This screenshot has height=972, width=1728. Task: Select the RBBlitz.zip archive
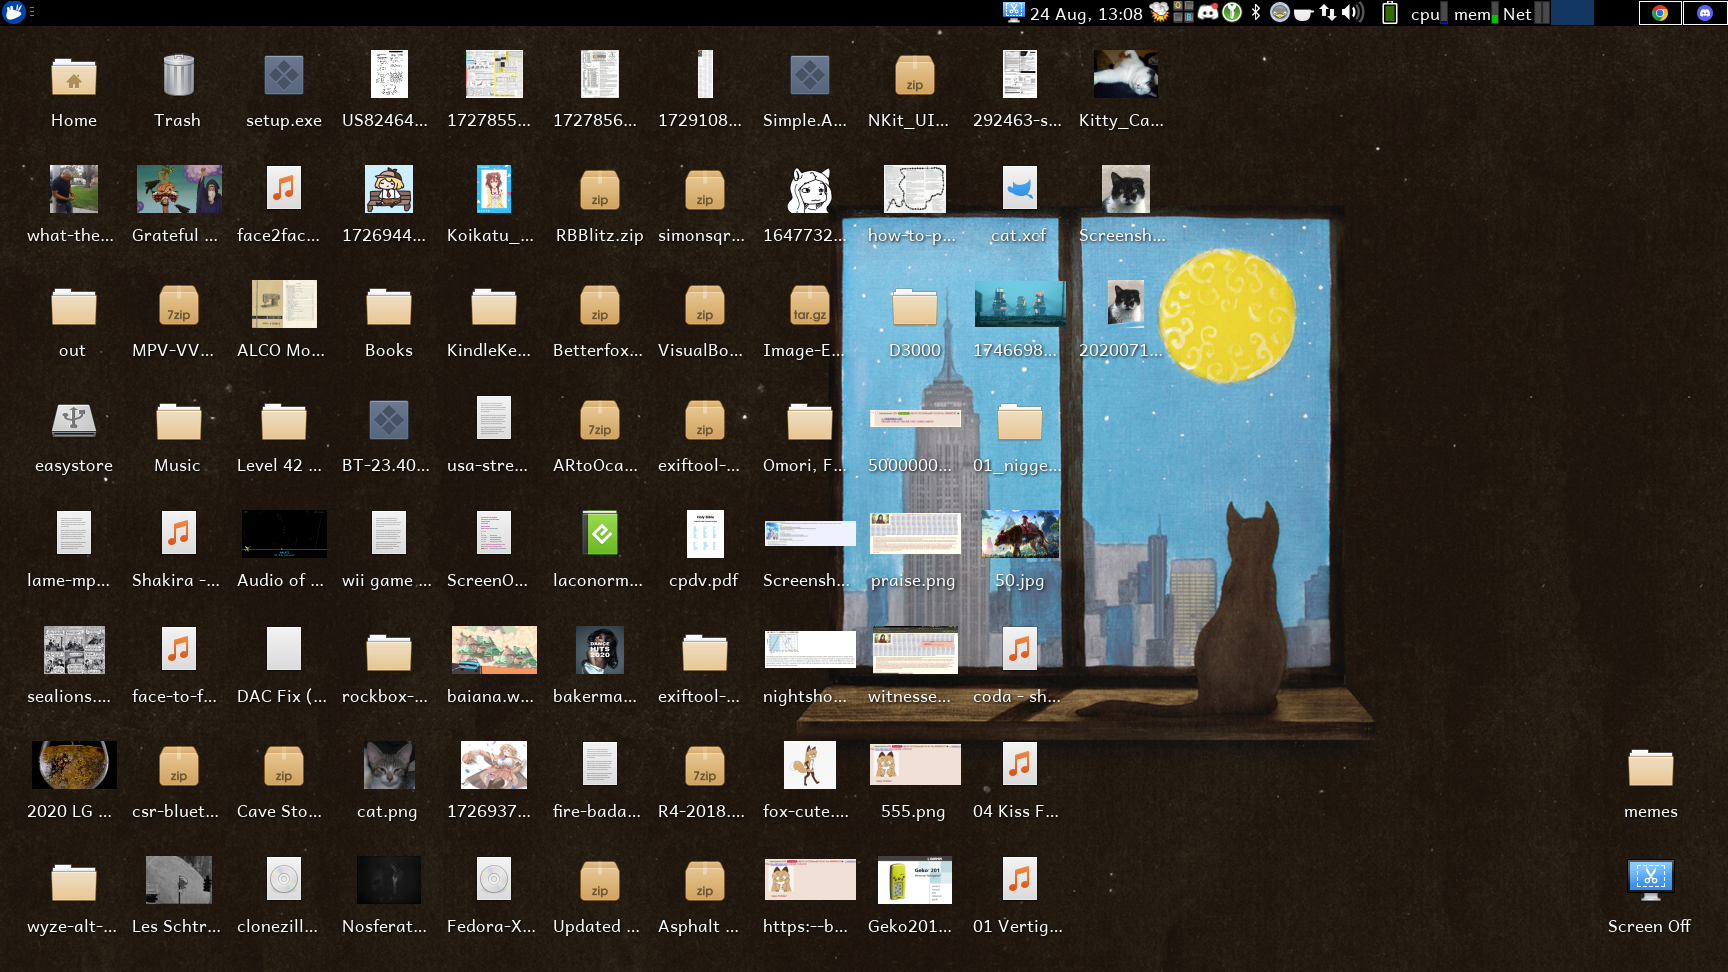[599, 190]
